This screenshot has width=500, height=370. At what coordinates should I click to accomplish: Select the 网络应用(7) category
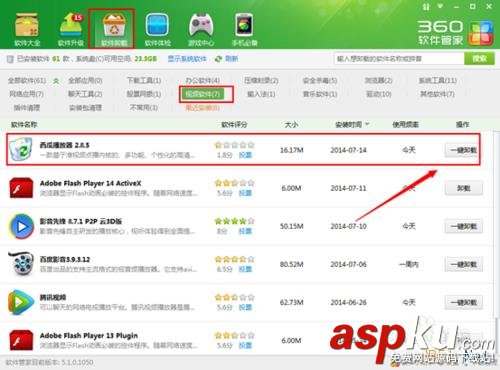(x=27, y=94)
